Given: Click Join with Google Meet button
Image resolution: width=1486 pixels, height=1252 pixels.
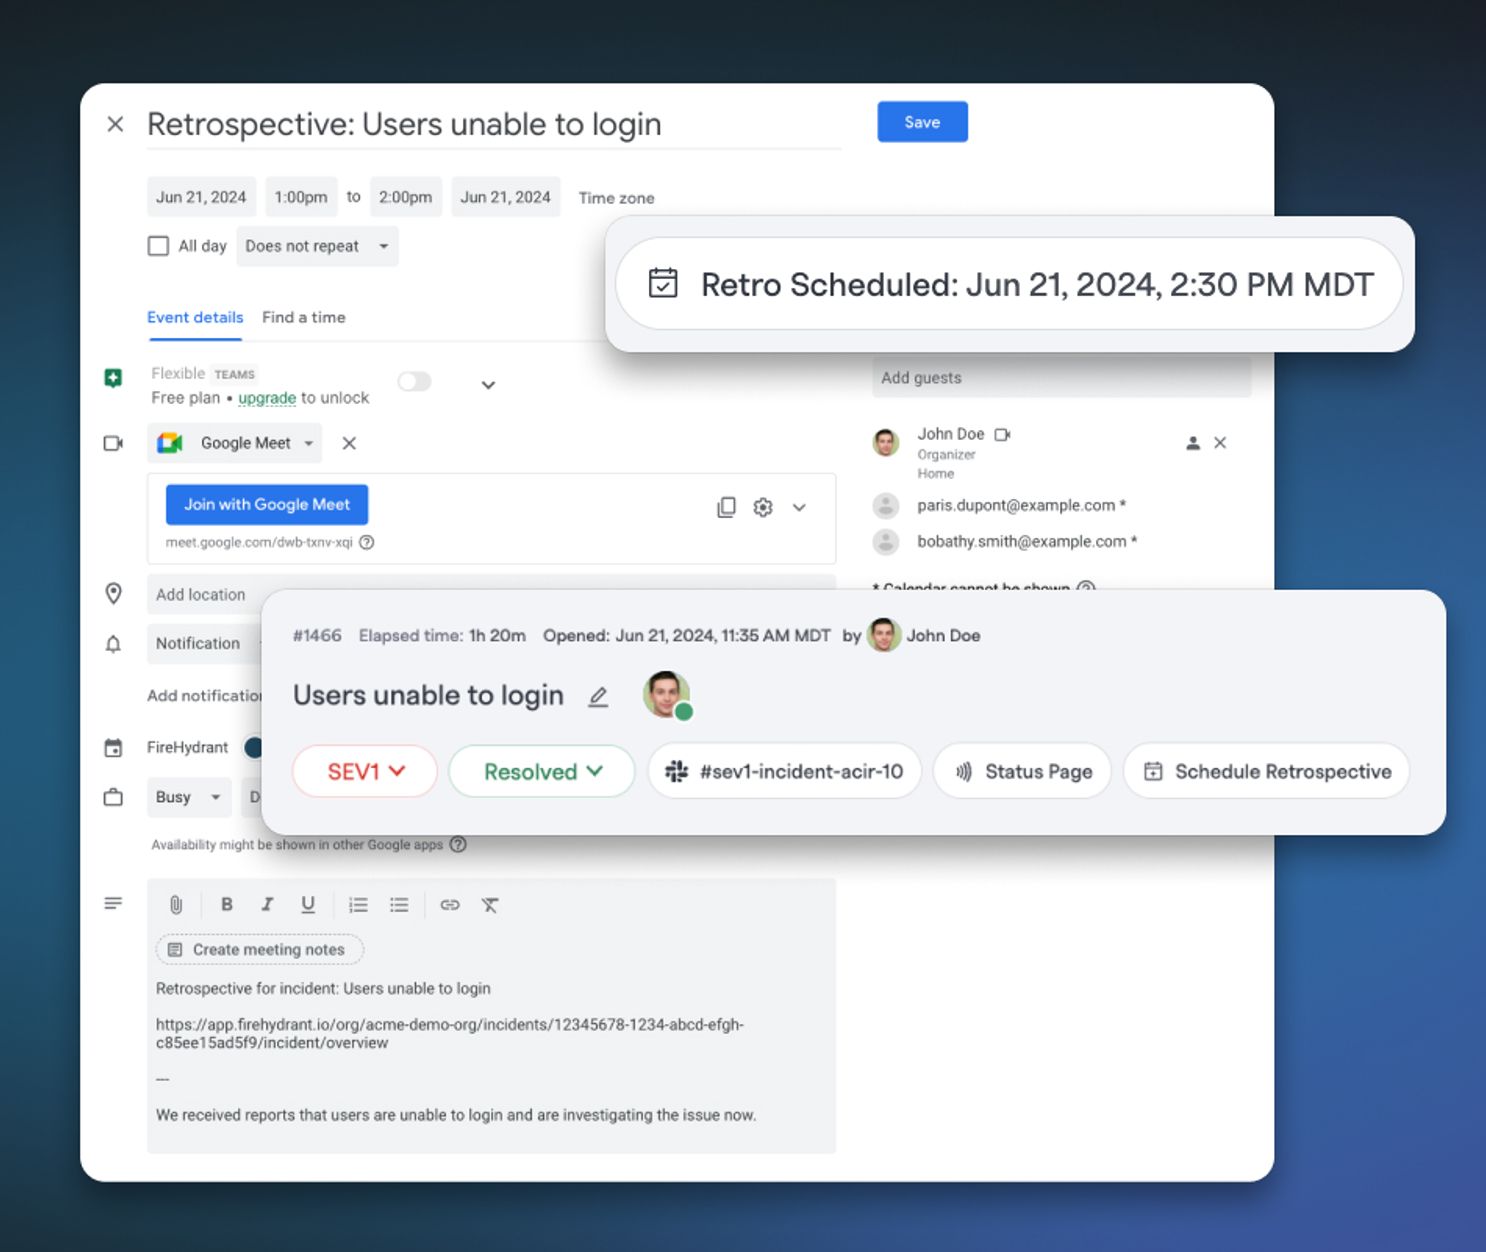Looking at the screenshot, I should tap(267, 505).
